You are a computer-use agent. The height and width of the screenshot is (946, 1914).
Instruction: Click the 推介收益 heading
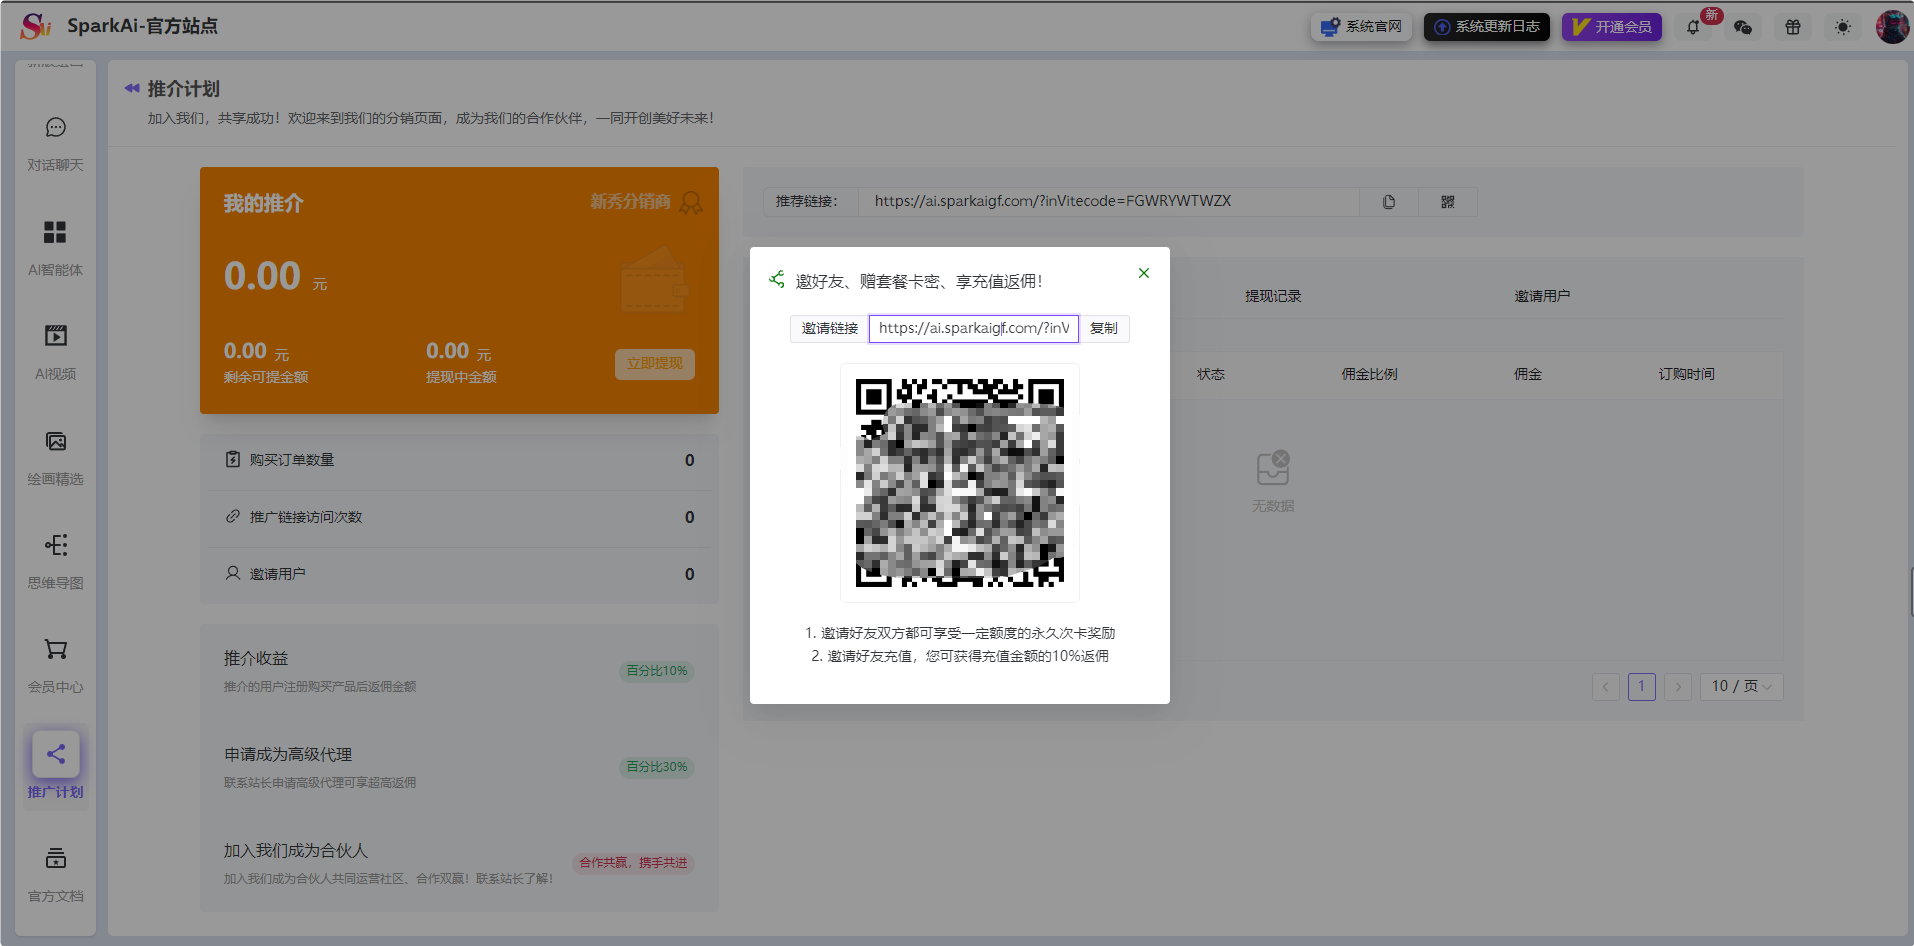[x=256, y=658]
